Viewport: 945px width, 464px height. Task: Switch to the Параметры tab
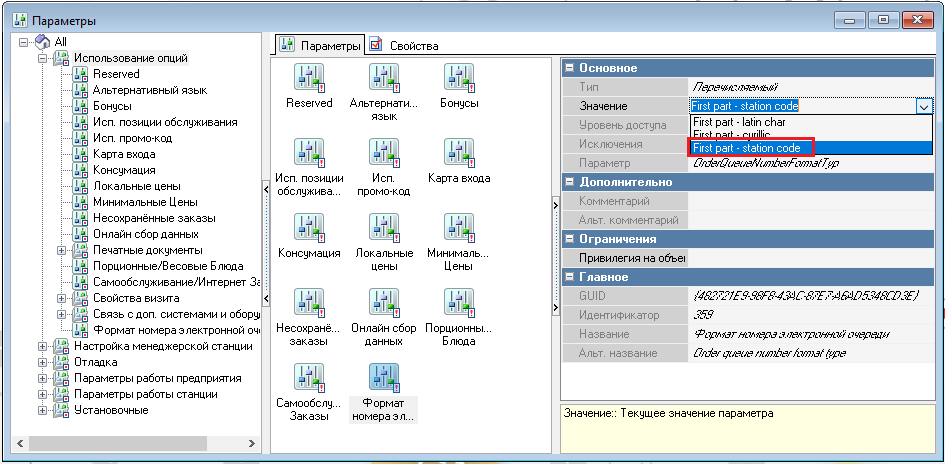320,46
